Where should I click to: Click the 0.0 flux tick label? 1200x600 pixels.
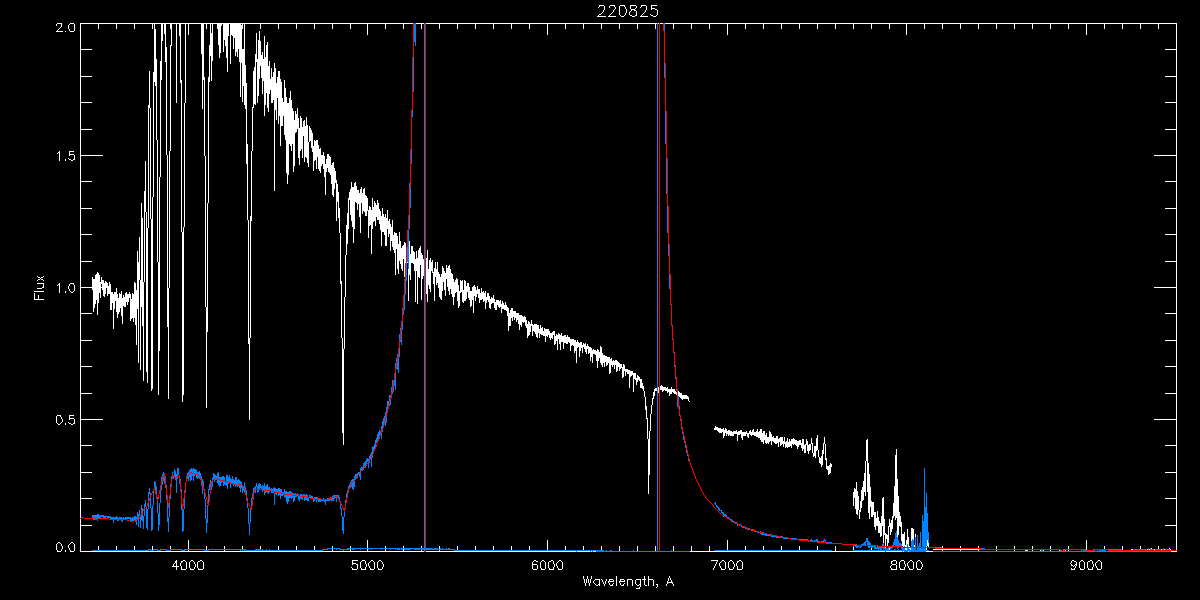(x=65, y=546)
